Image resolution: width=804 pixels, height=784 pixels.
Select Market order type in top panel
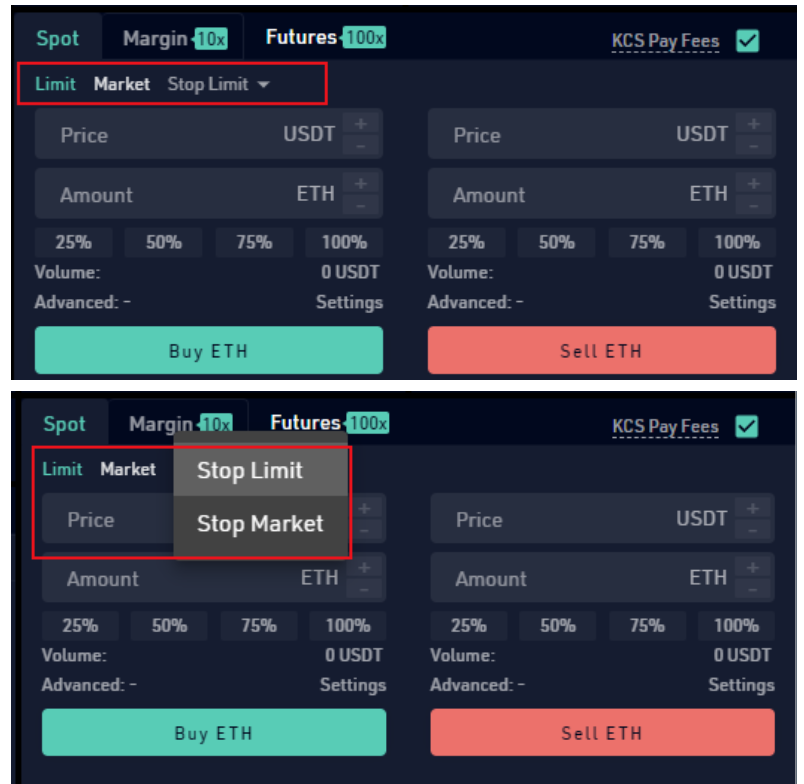(122, 84)
